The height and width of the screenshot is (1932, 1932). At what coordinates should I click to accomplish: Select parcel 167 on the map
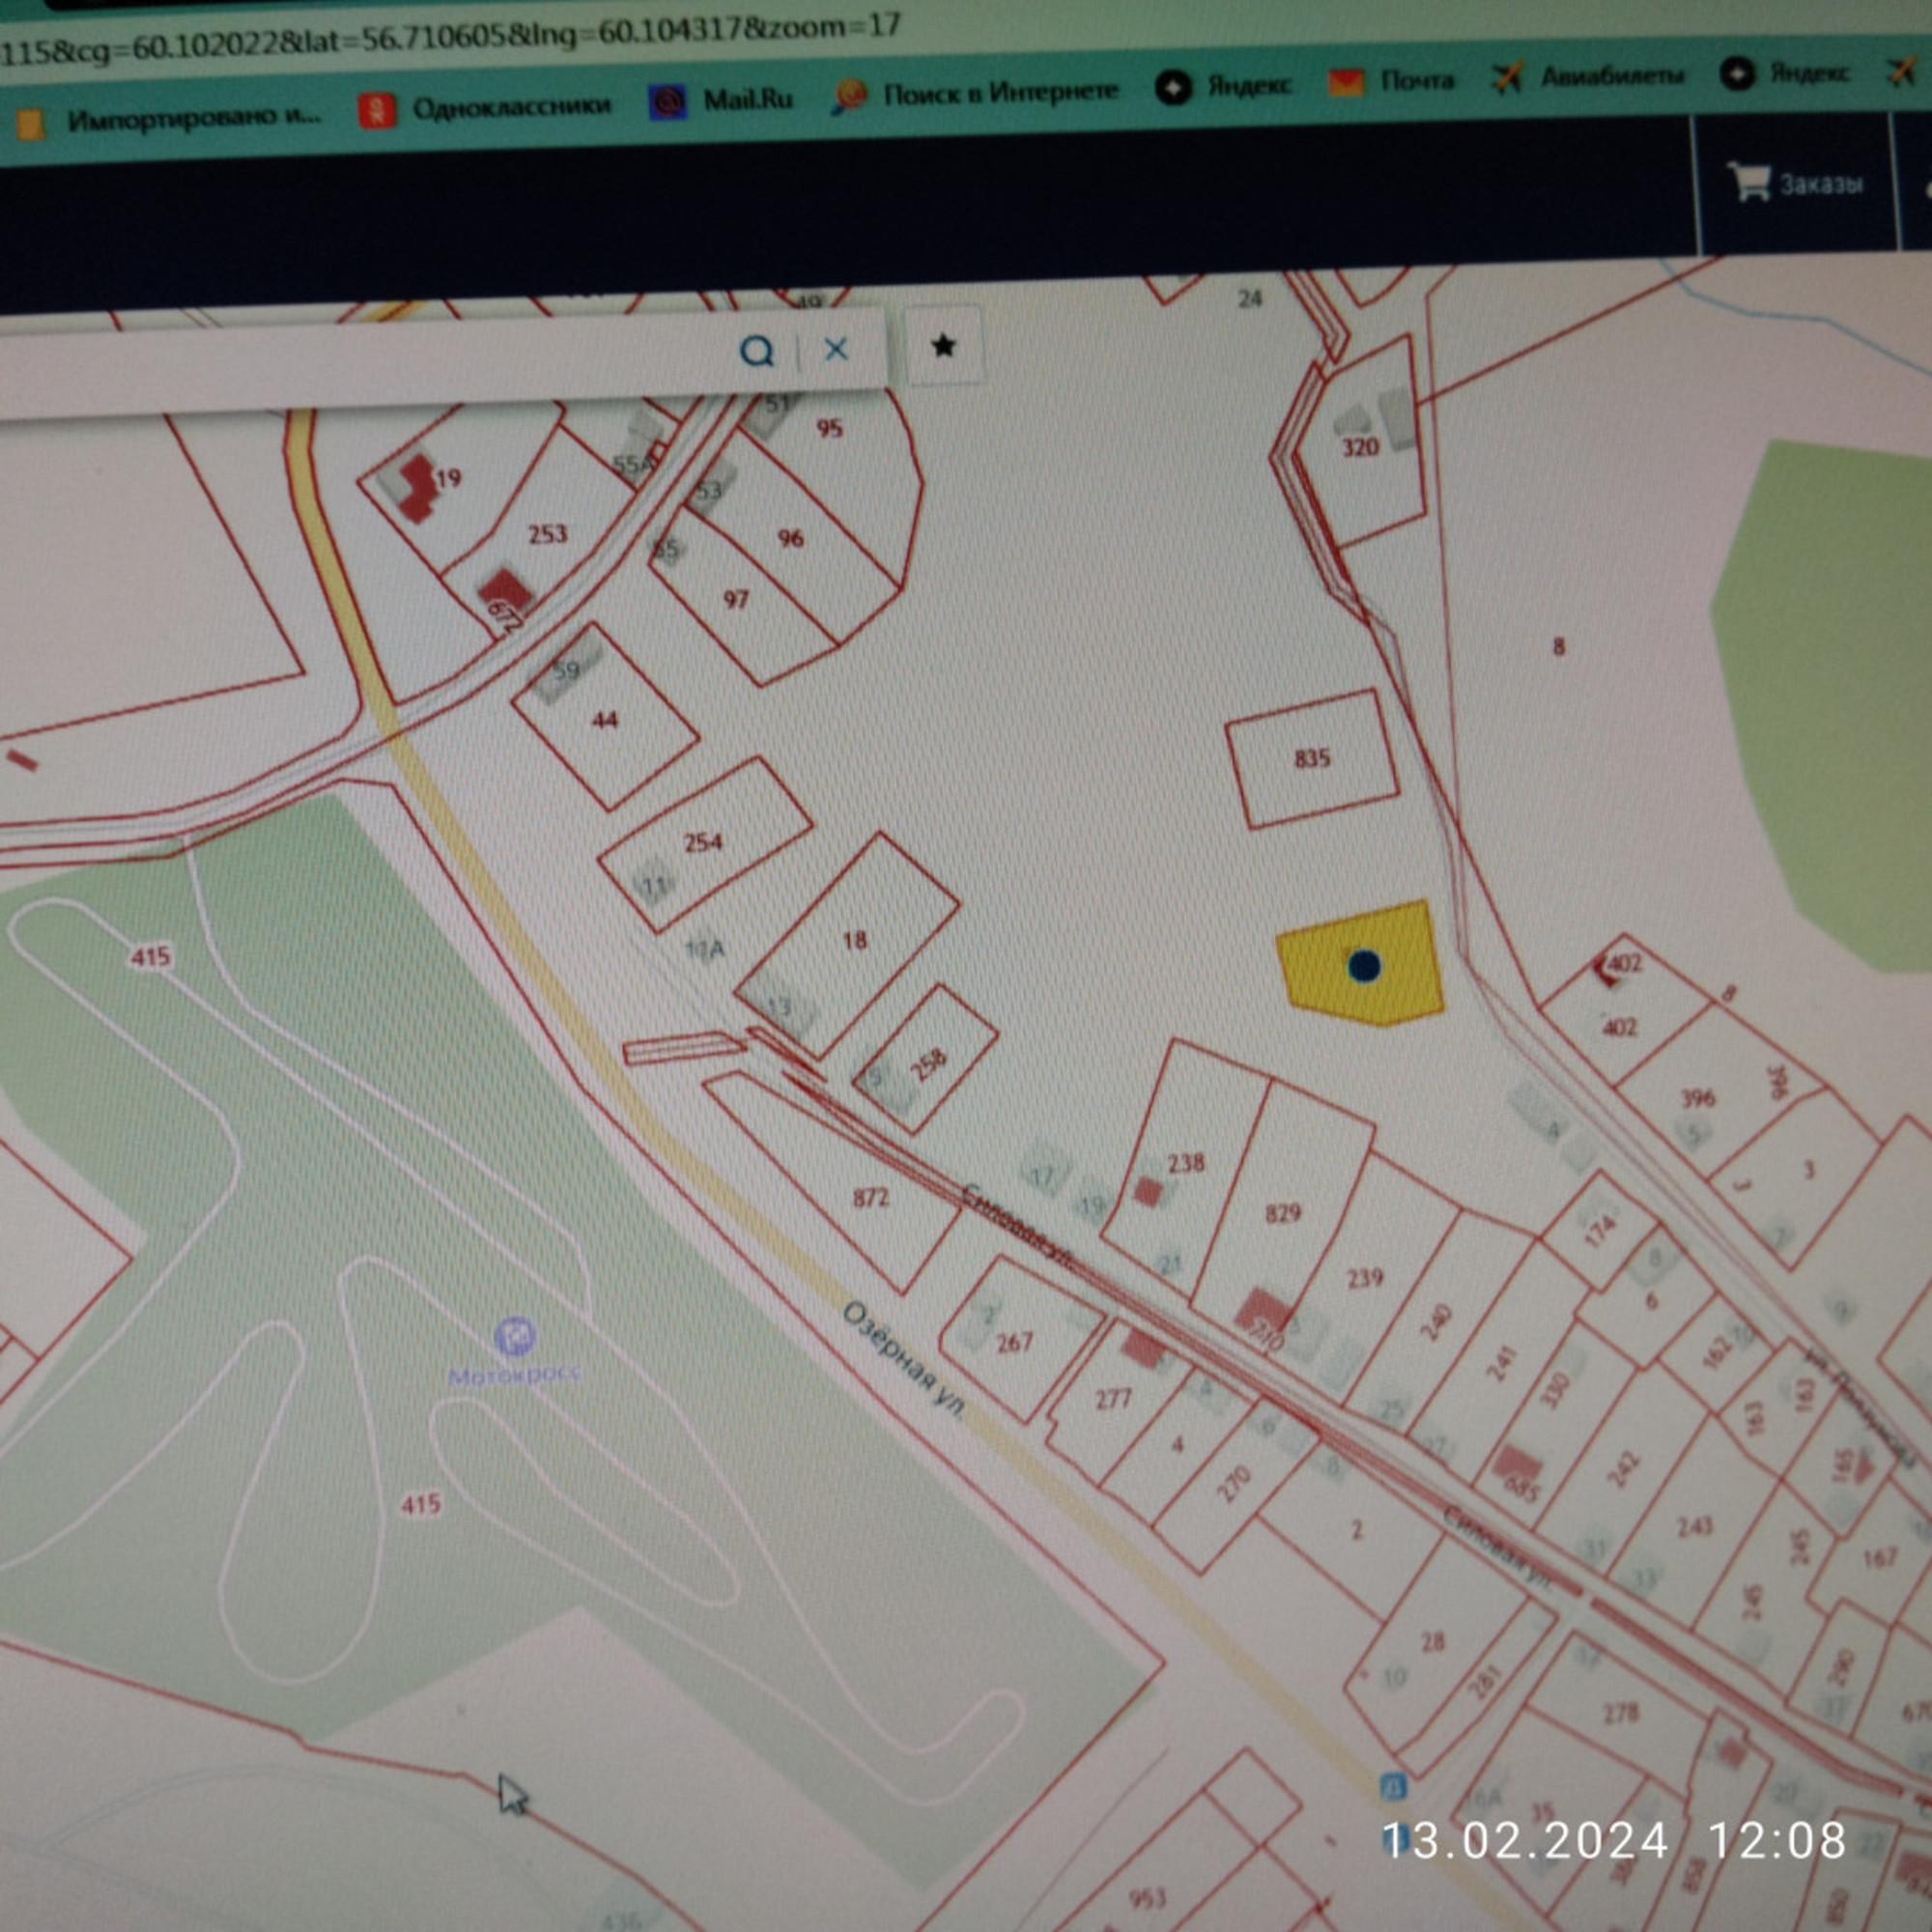point(1880,1557)
